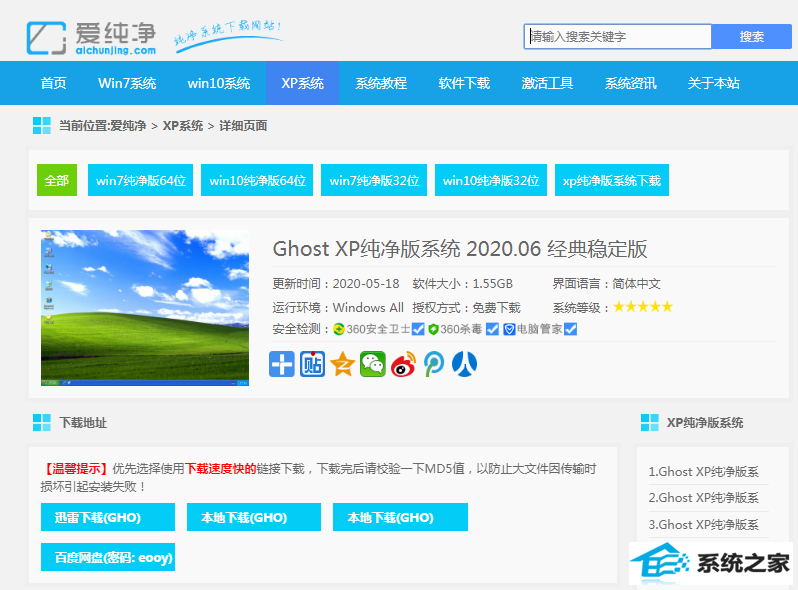Share to Renren icon

point(464,364)
